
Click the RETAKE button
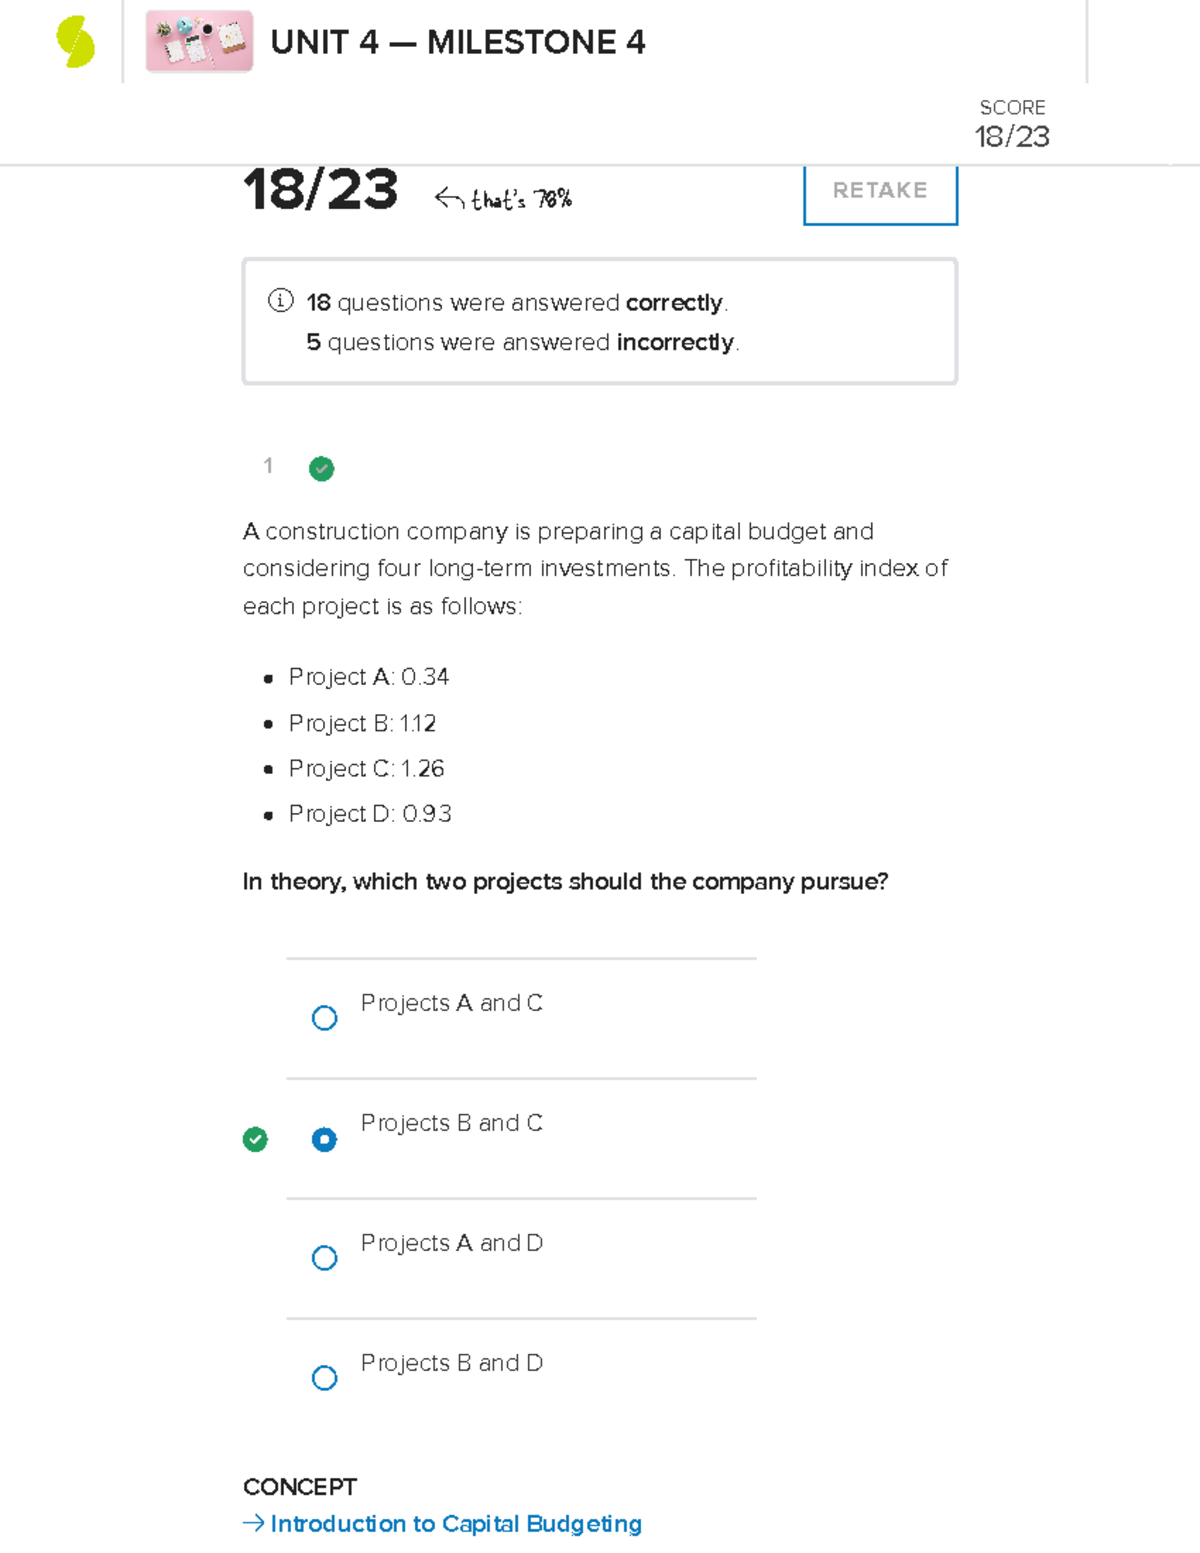click(x=880, y=192)
